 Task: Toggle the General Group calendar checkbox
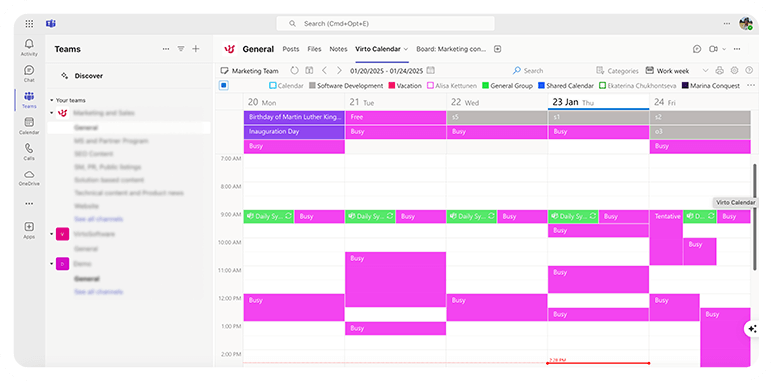[x=486, y=85]
